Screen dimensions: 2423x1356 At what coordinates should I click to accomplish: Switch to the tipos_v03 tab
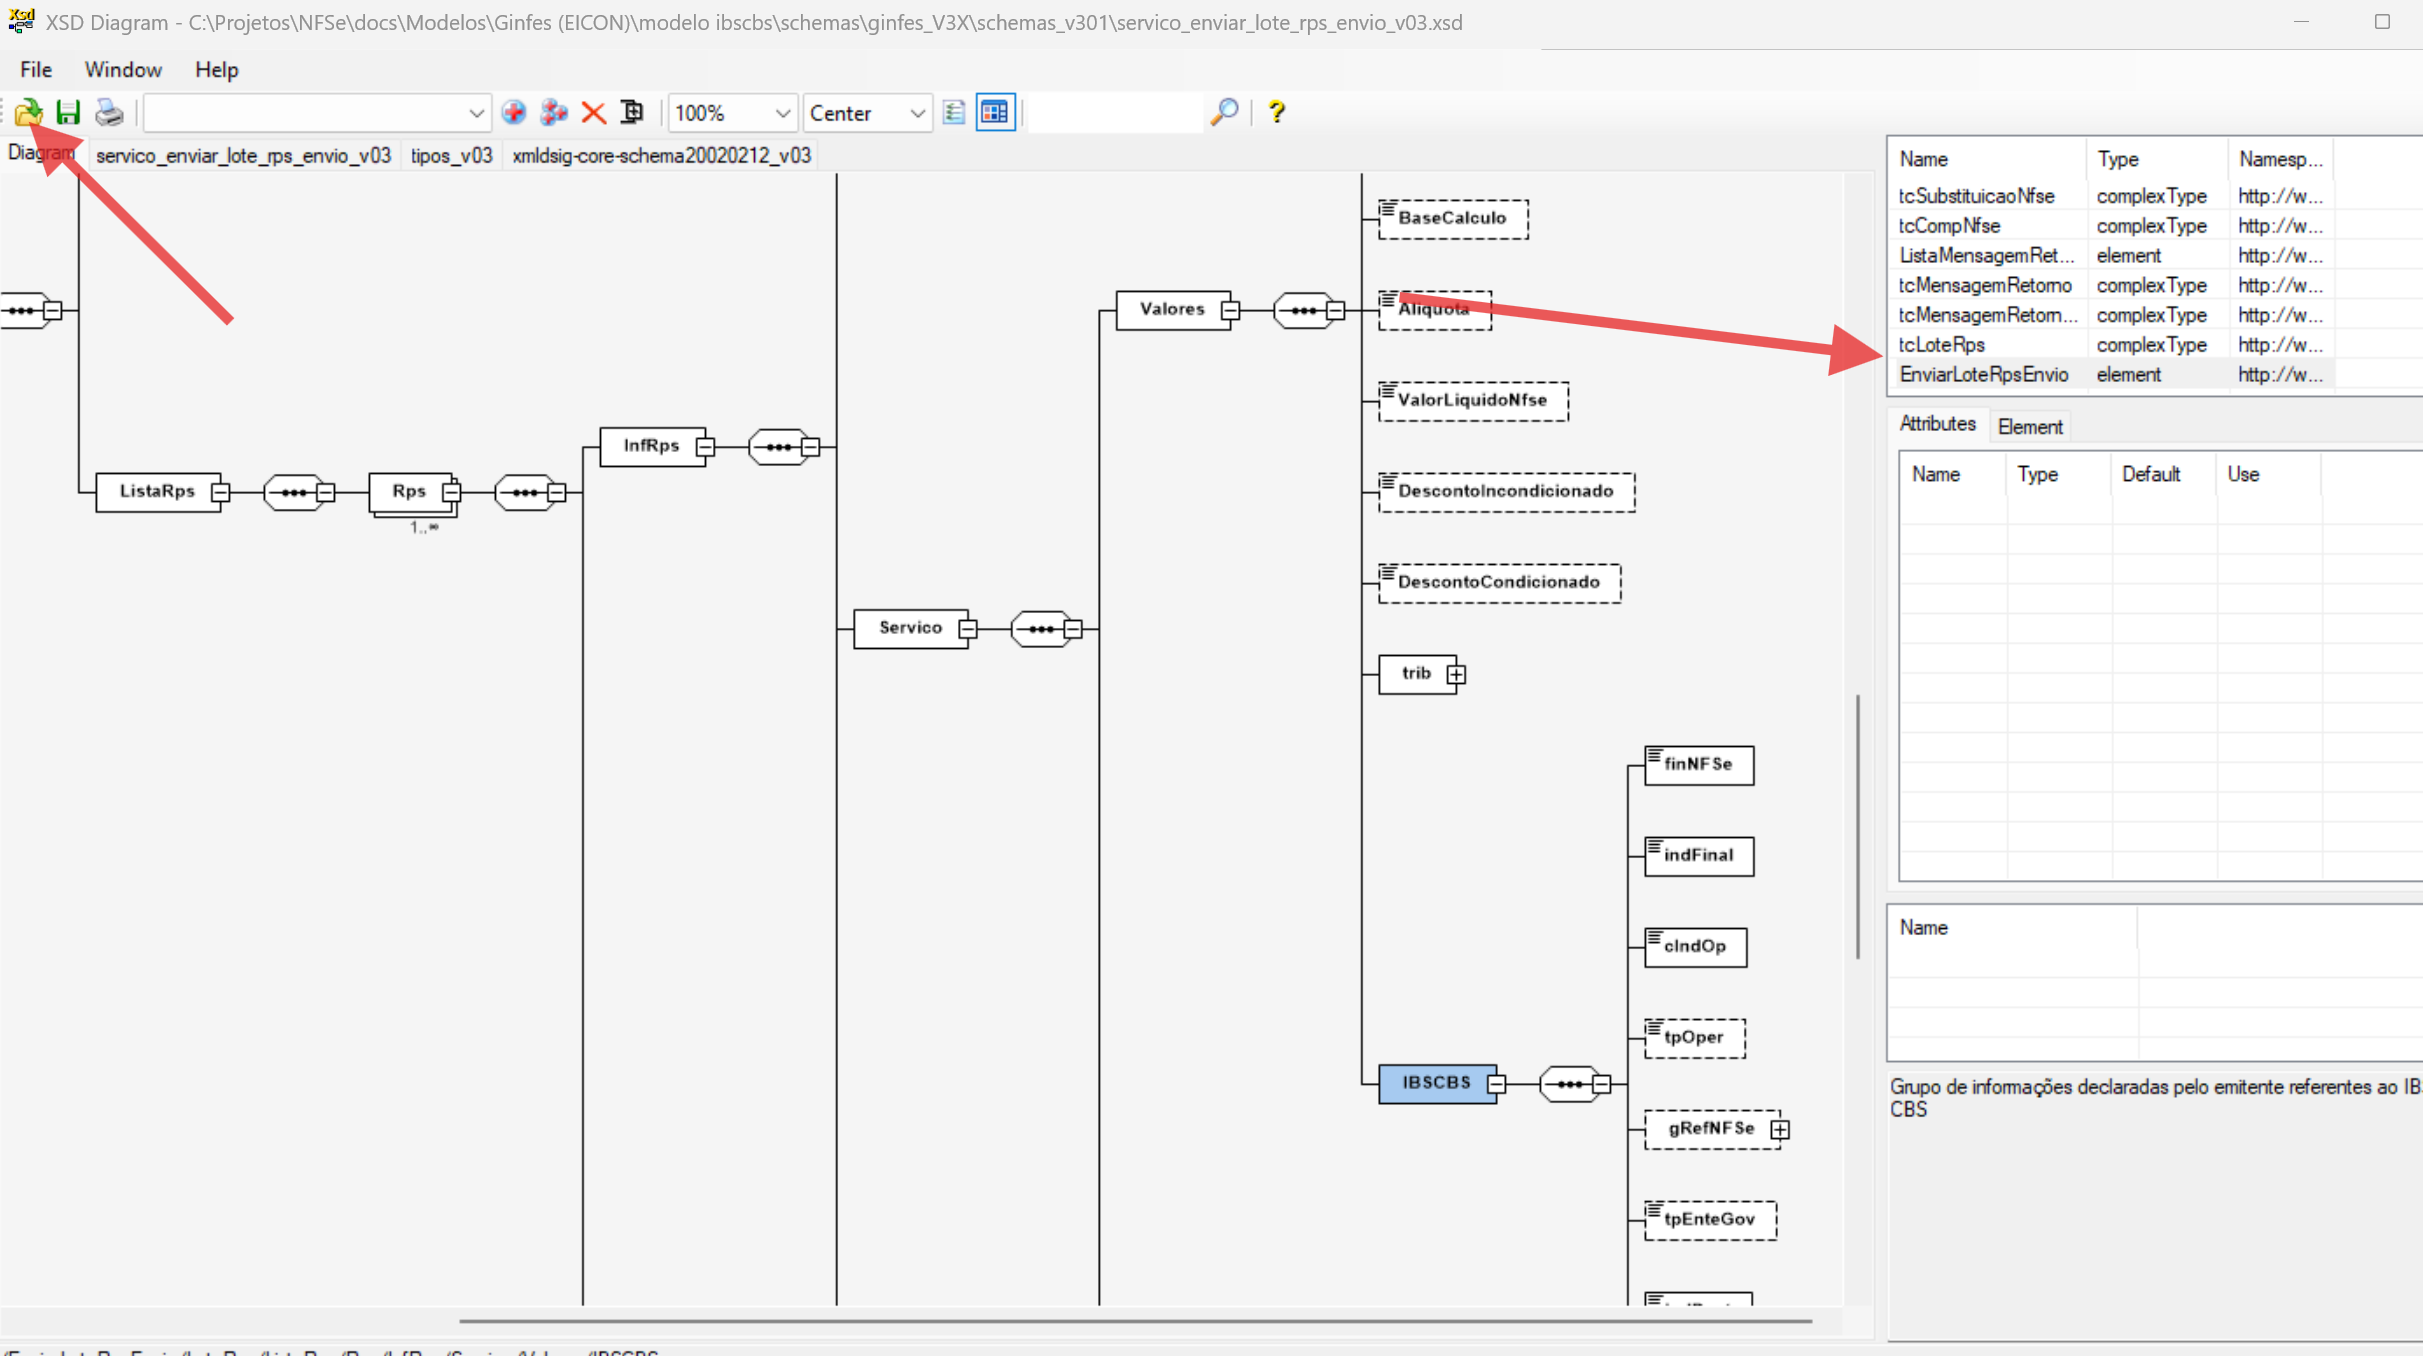point(451,155)
